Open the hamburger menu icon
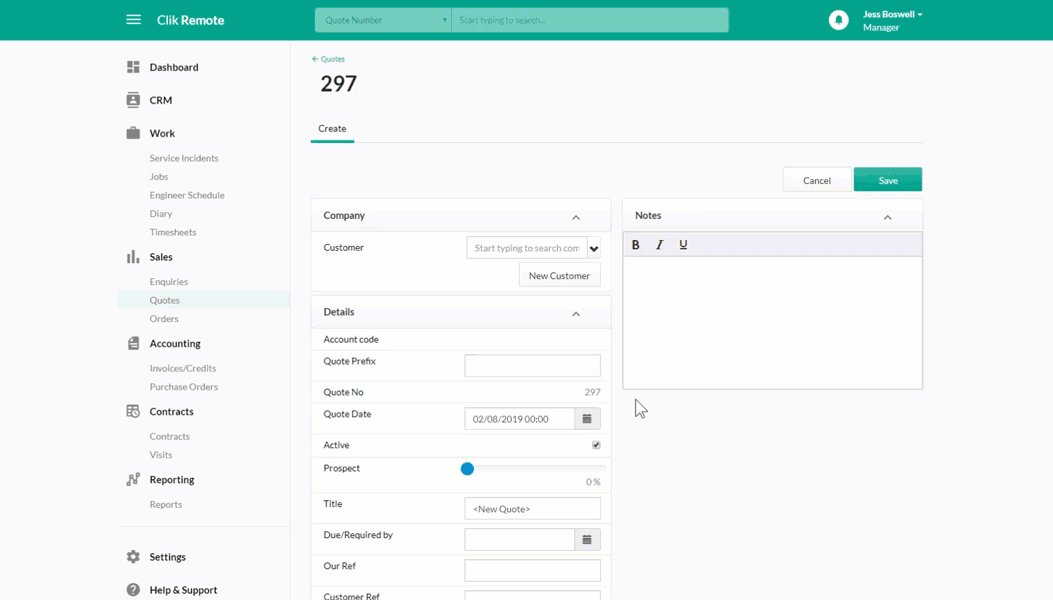The image size is (1053, 600). [x=134, y=19]
